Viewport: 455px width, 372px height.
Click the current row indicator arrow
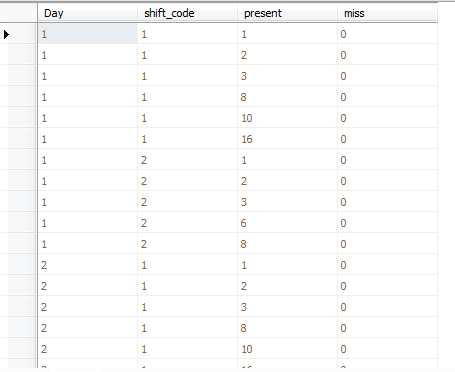coord(6,34)
